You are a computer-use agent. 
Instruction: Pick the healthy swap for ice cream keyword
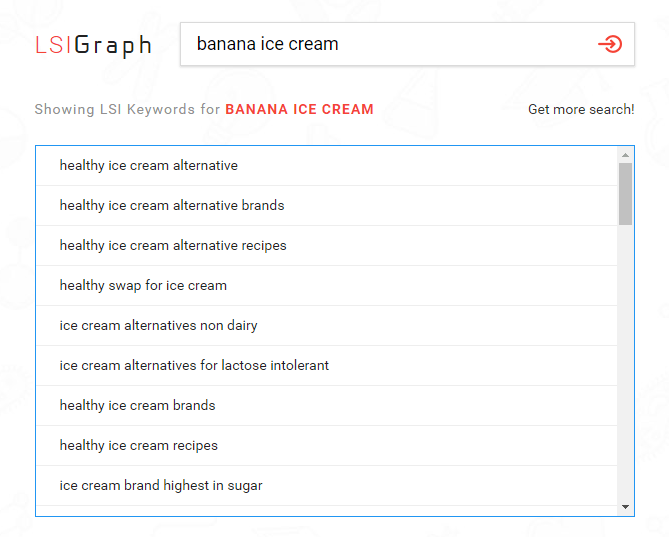pos(143,285)
